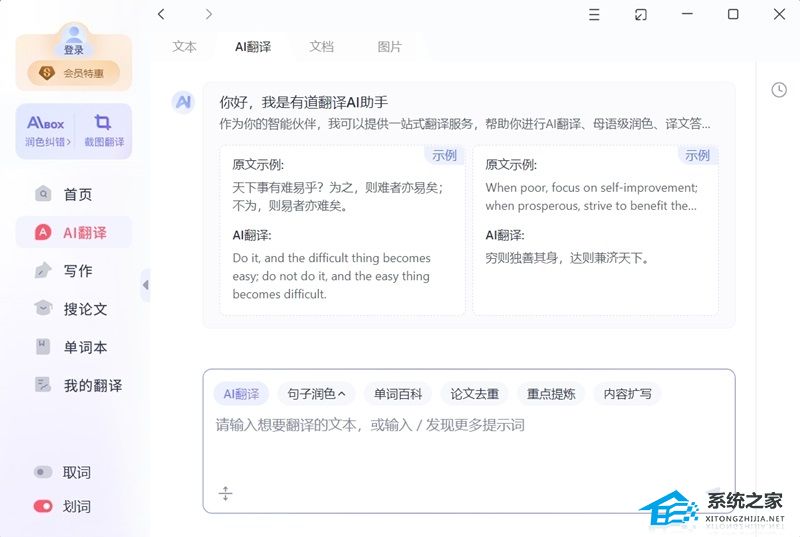The width and height of the screenshot is (800, 537).
Task: Select the 论文去重 prompt chip
Action: pos(474,394)
